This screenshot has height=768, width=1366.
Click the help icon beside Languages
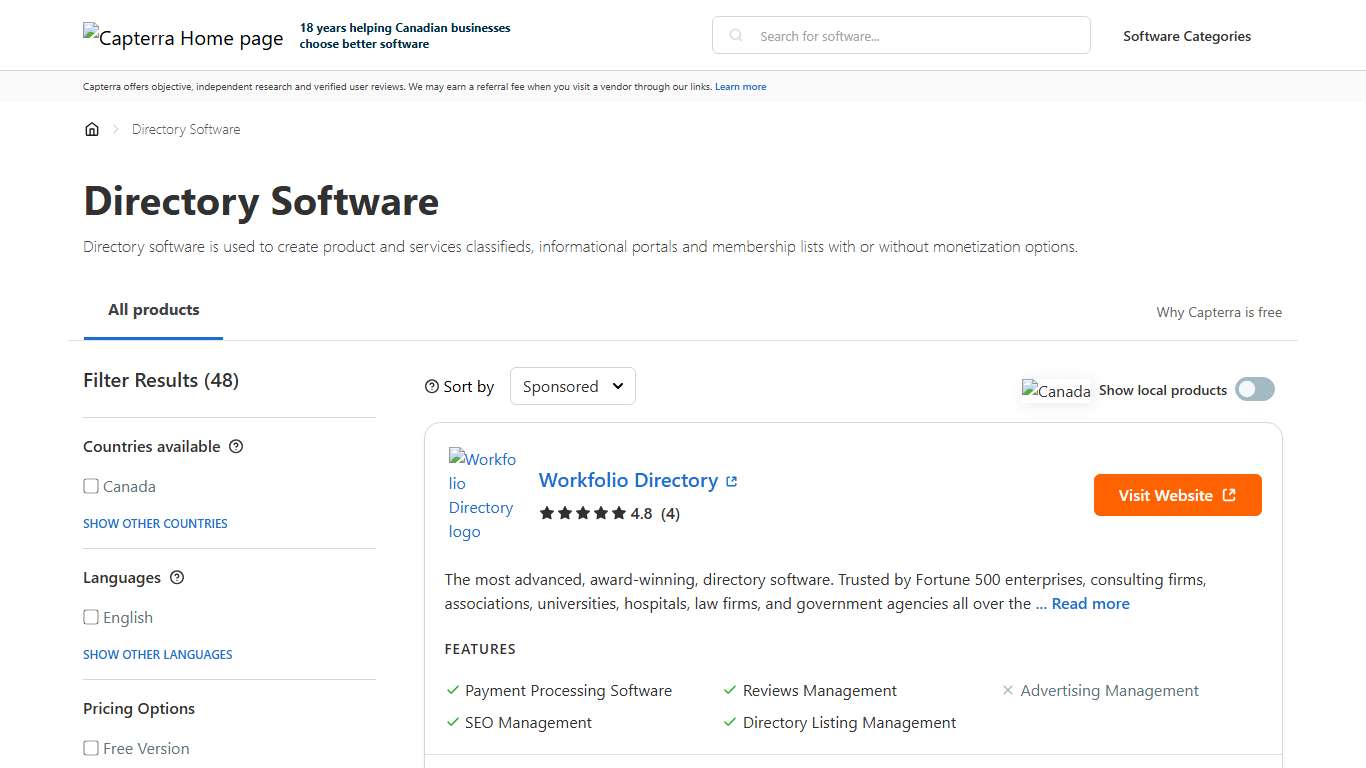[x=177, y=577]
